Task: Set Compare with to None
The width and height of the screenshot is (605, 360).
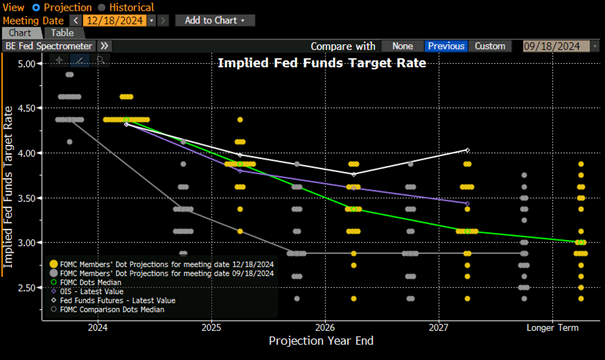Action: 402,46
